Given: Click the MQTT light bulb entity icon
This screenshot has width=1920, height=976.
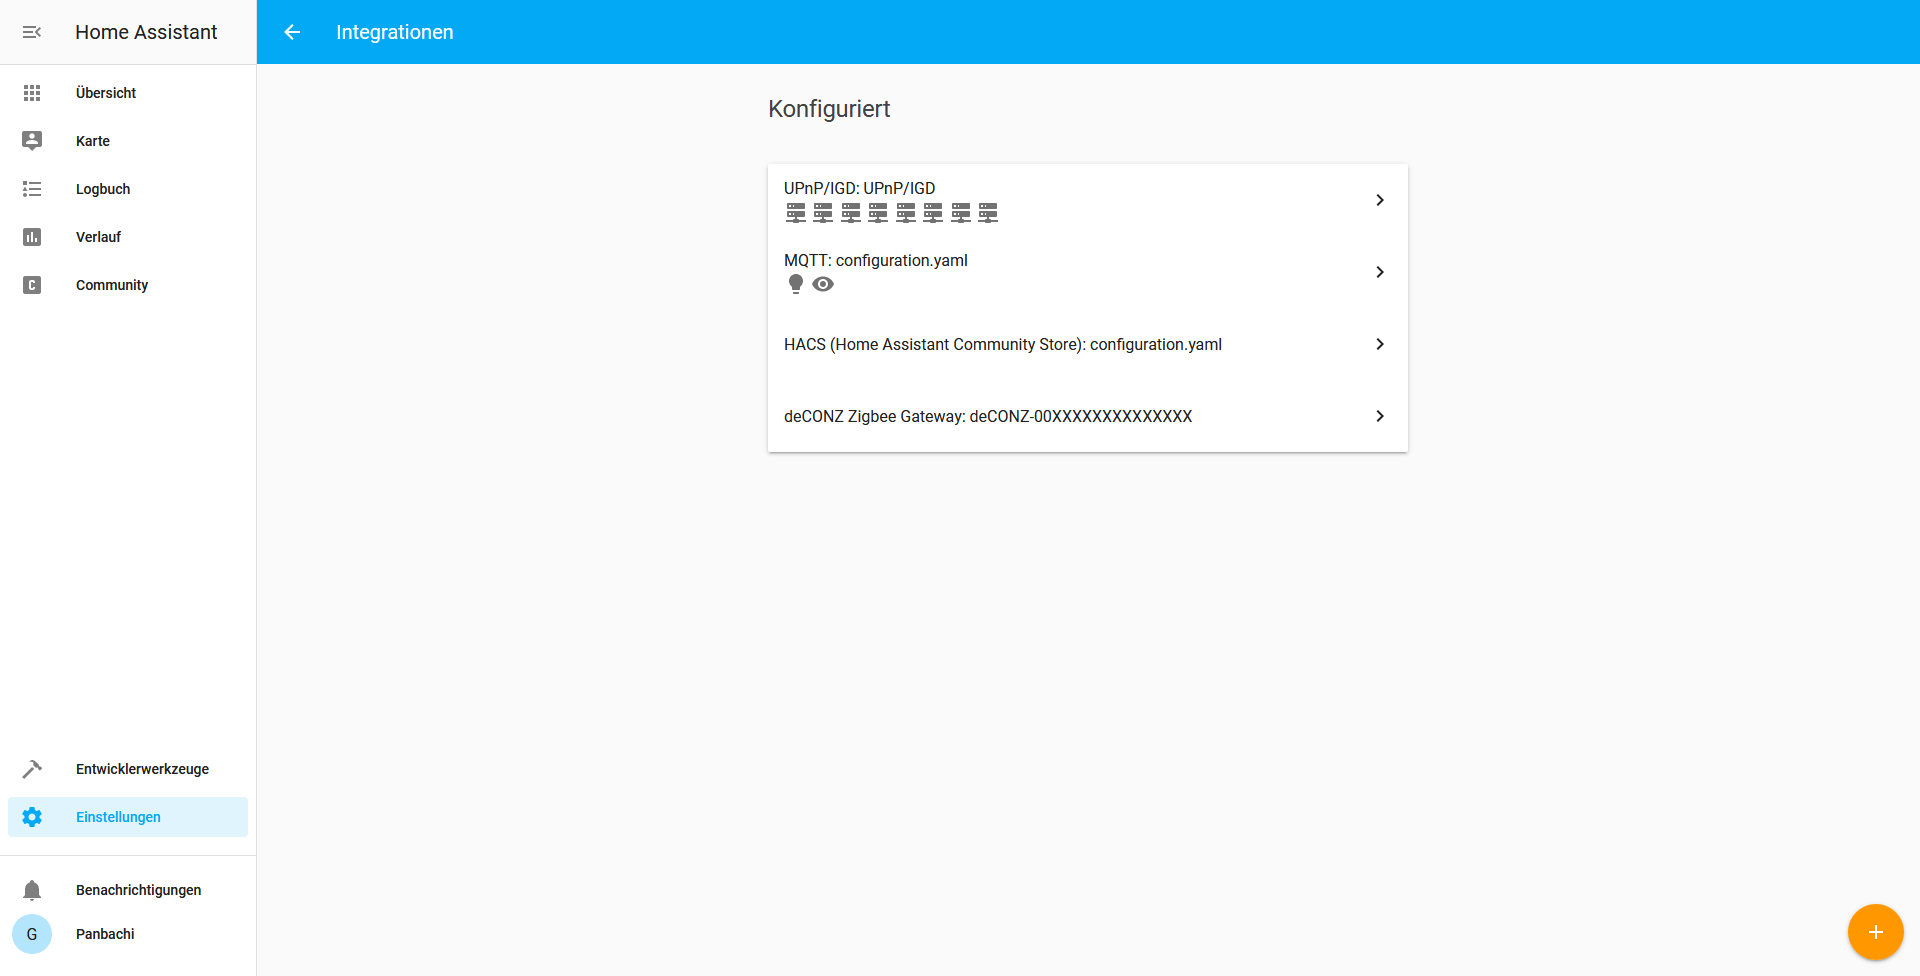Looking at the screenshot, I should point(796,284).
